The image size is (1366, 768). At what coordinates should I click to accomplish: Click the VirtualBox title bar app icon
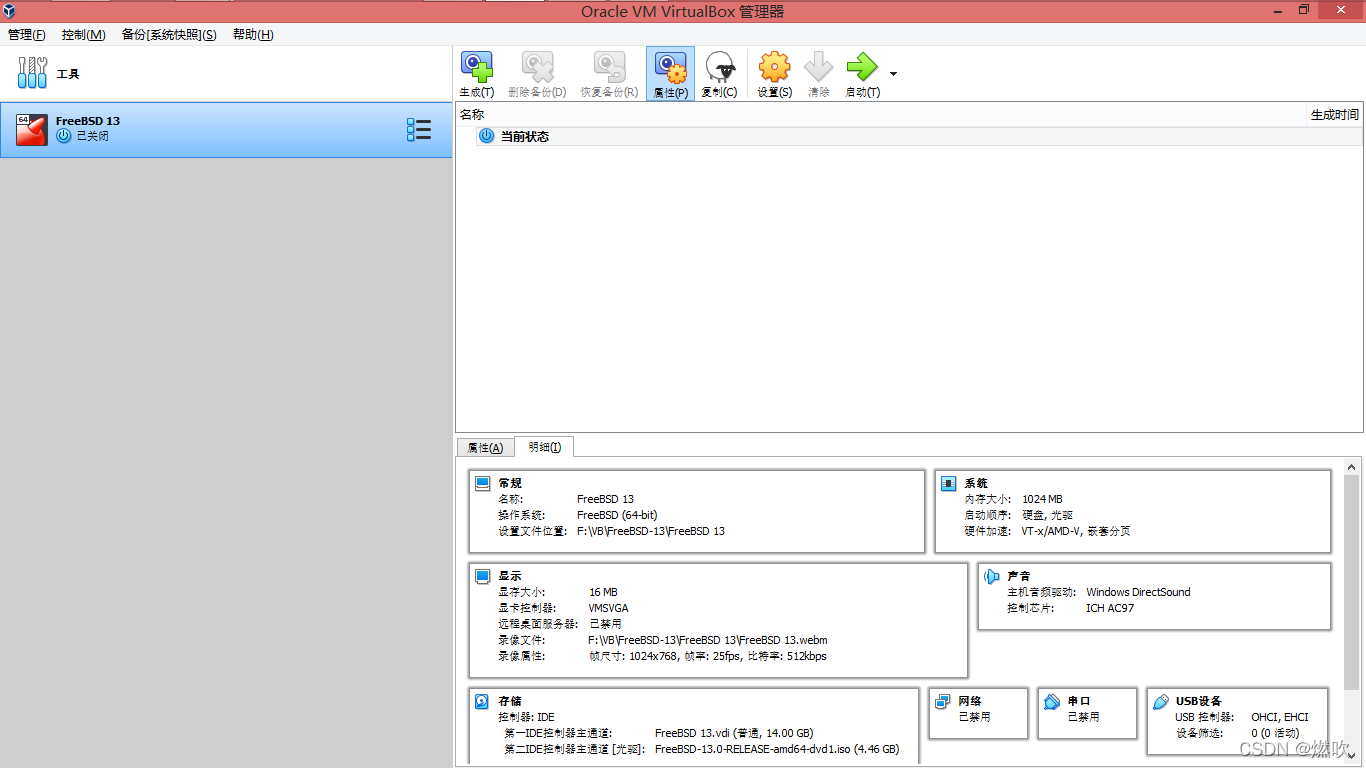tap(9, 10)
